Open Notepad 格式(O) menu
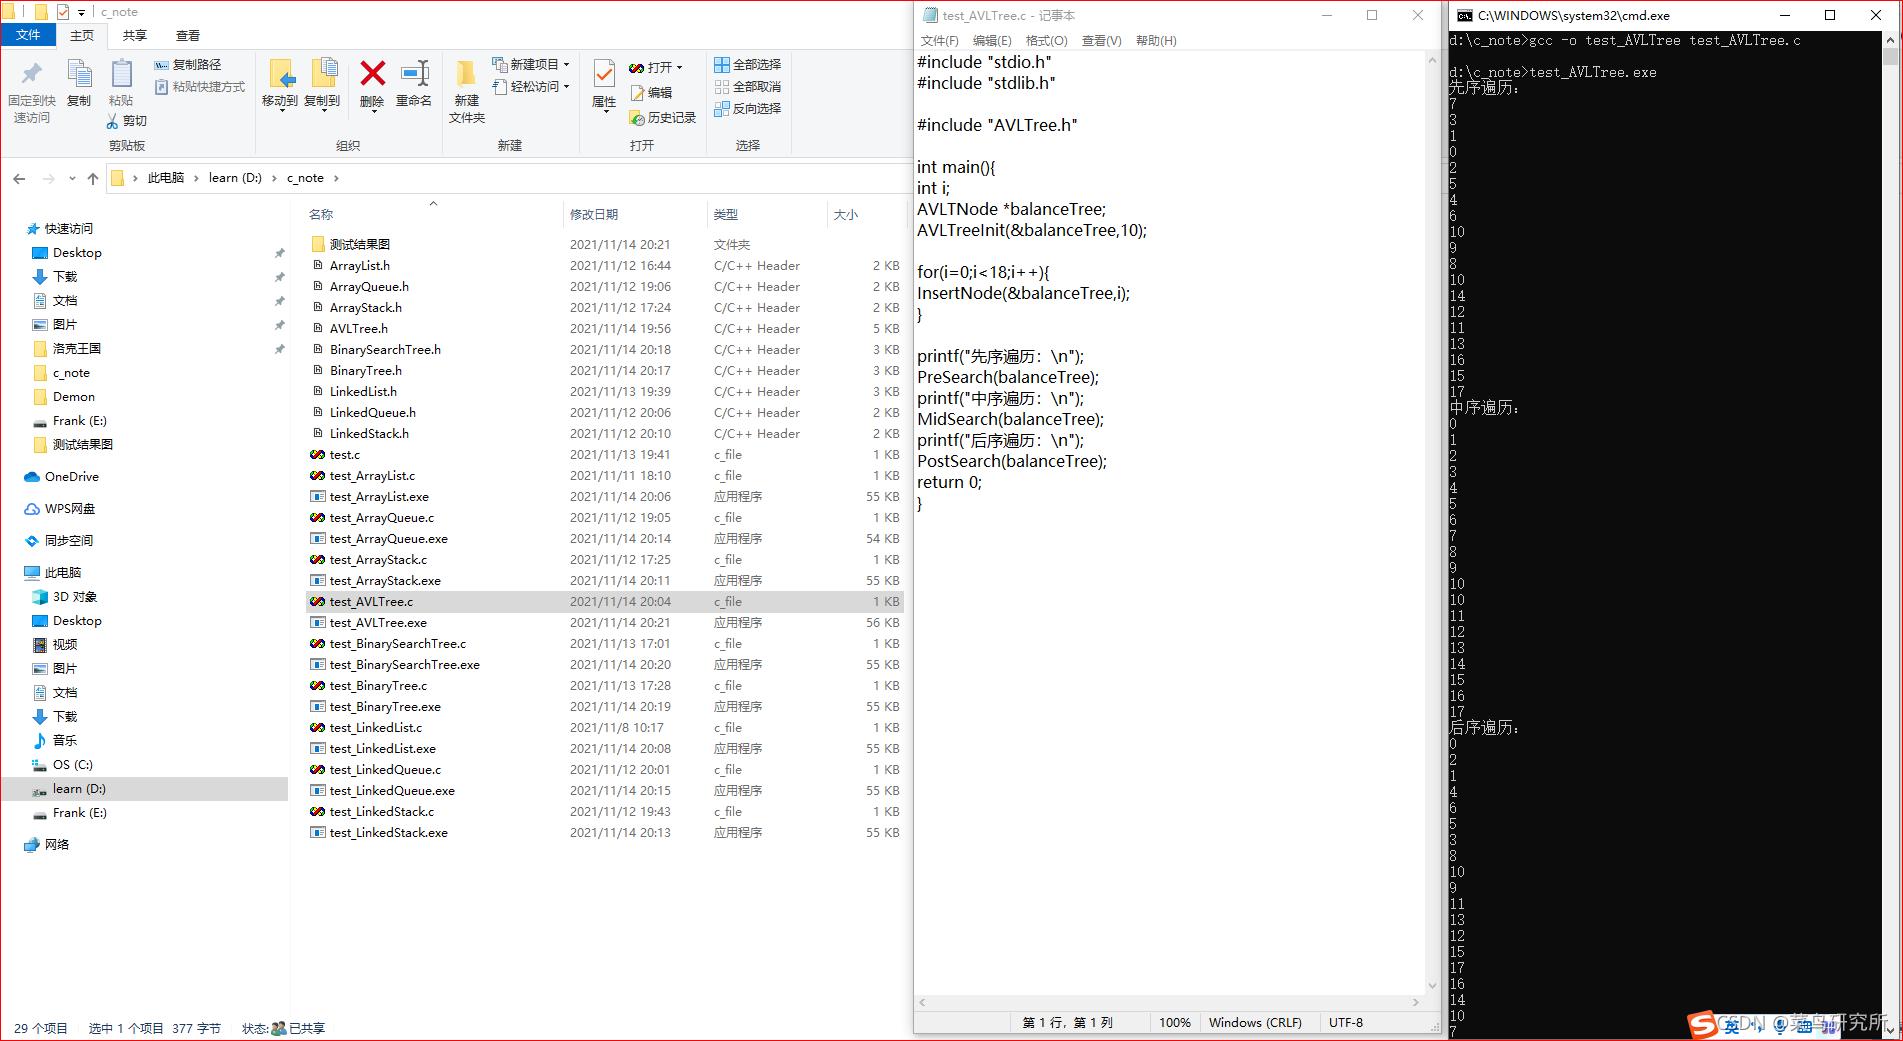The image size is (1903, 1041). (x=1047, y=41)
